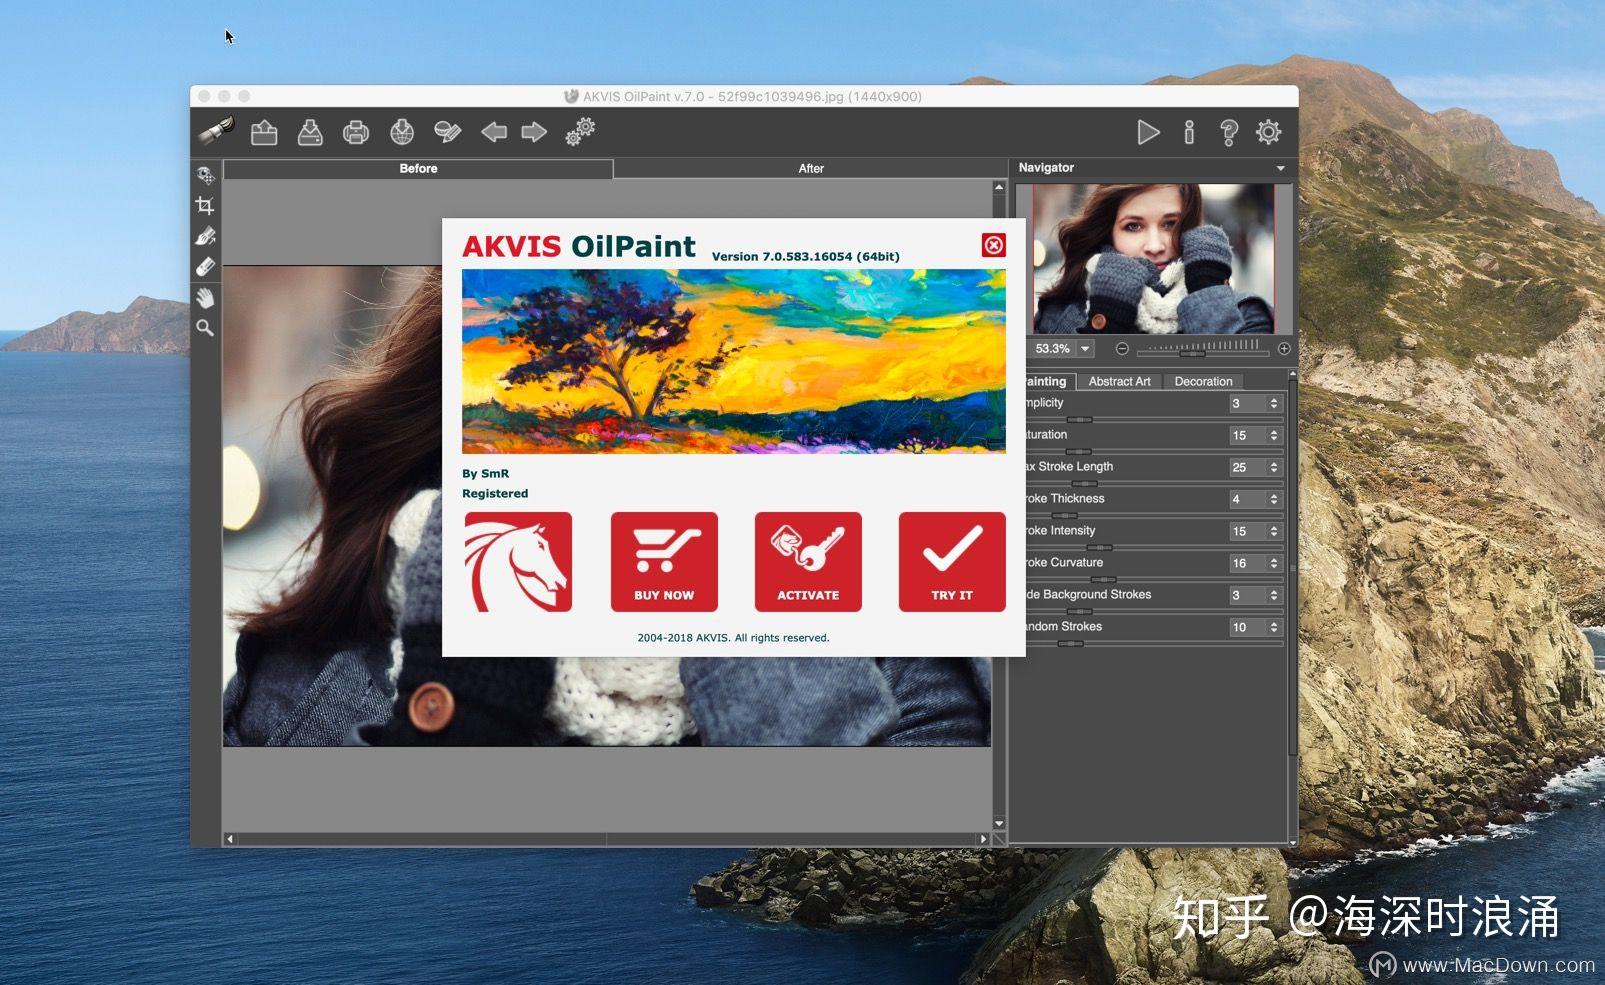Viewport: 1605px width, 985px height.
Task: Activate the Zoom magnifier tool
Action: [205, 328]
